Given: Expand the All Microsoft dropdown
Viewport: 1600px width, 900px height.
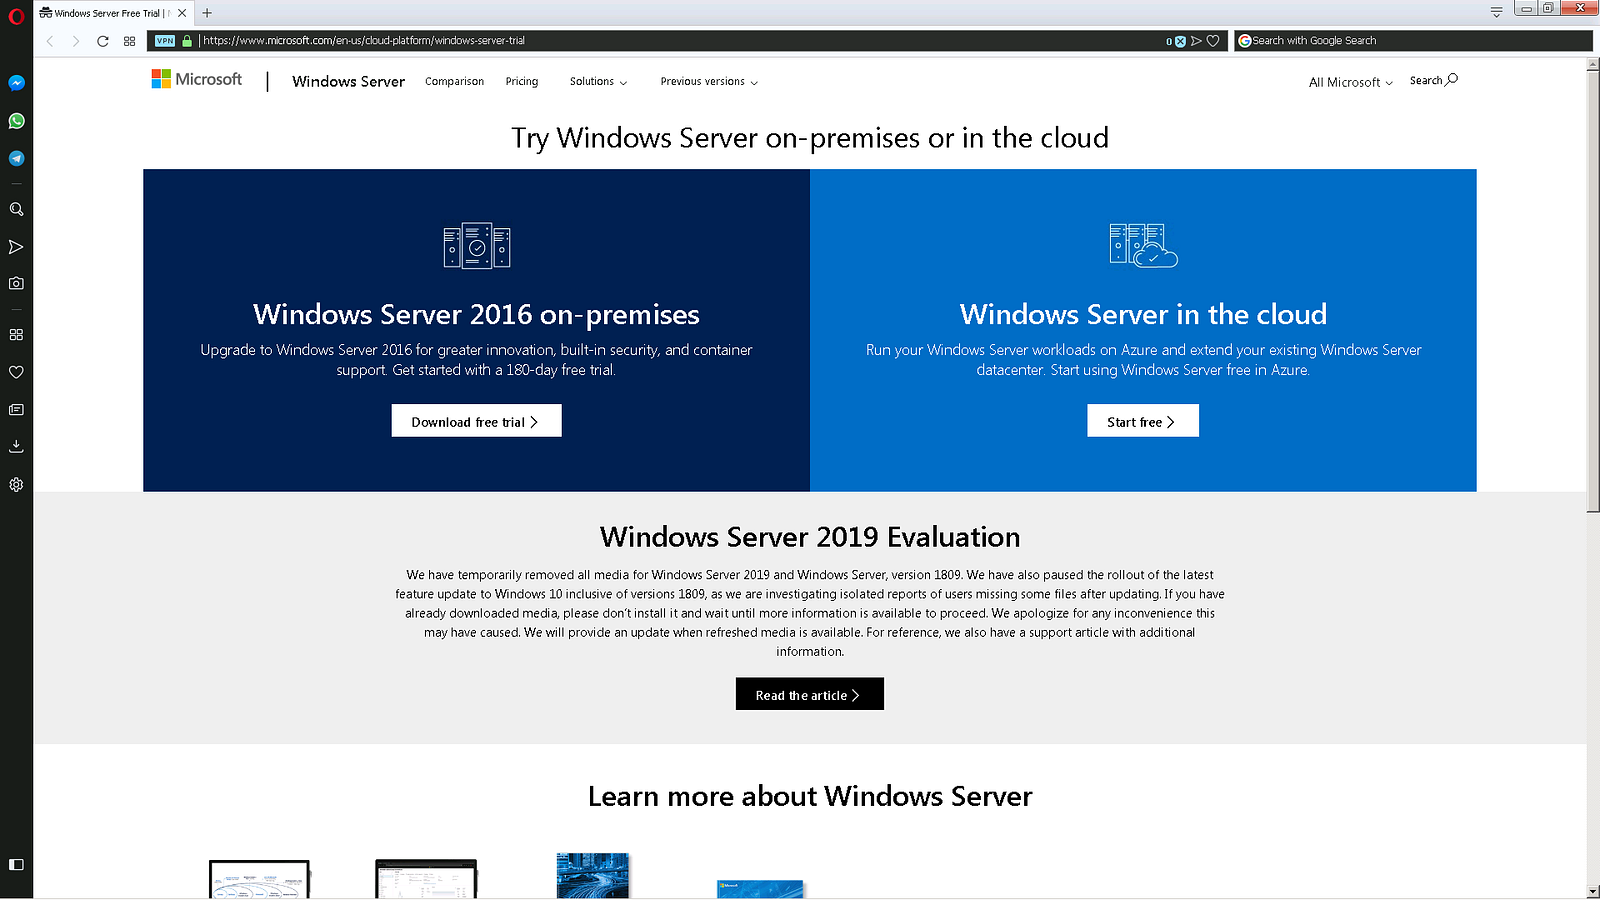Looking at the screenshot, I should click(x=1351, y=83).
